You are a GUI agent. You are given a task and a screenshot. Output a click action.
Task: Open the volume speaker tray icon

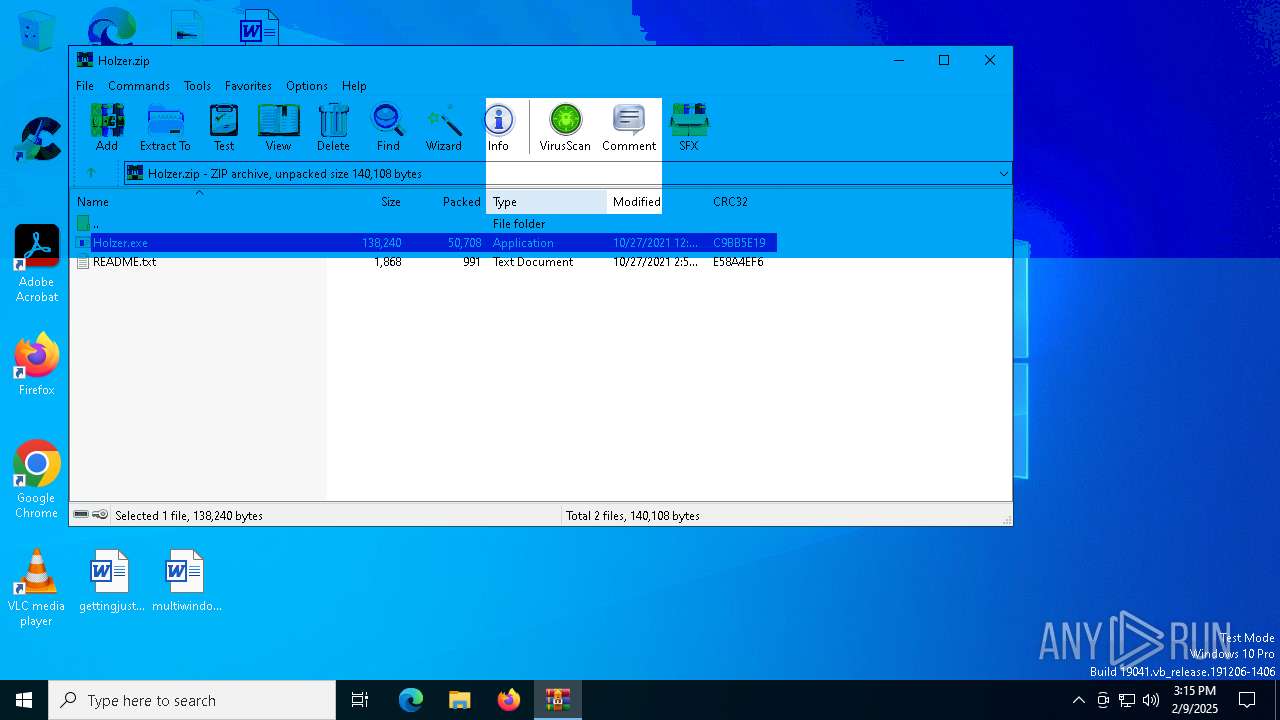(x=1151, y=700)
